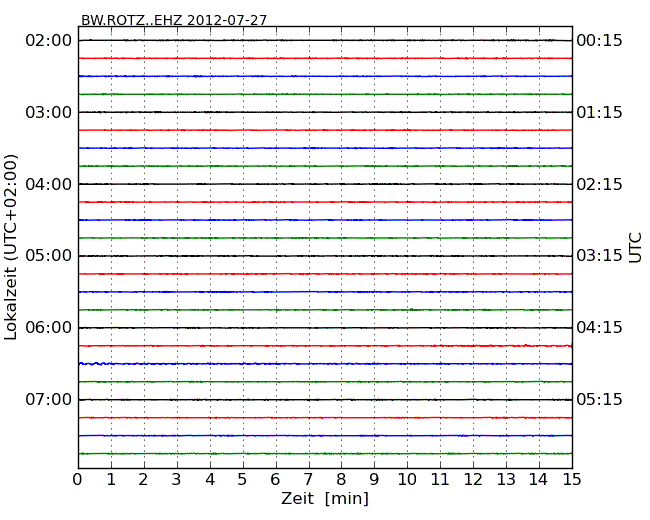Click the 12 minute x-axis tick label
This screenshot has height=520, width=650.
coord(473,479)
